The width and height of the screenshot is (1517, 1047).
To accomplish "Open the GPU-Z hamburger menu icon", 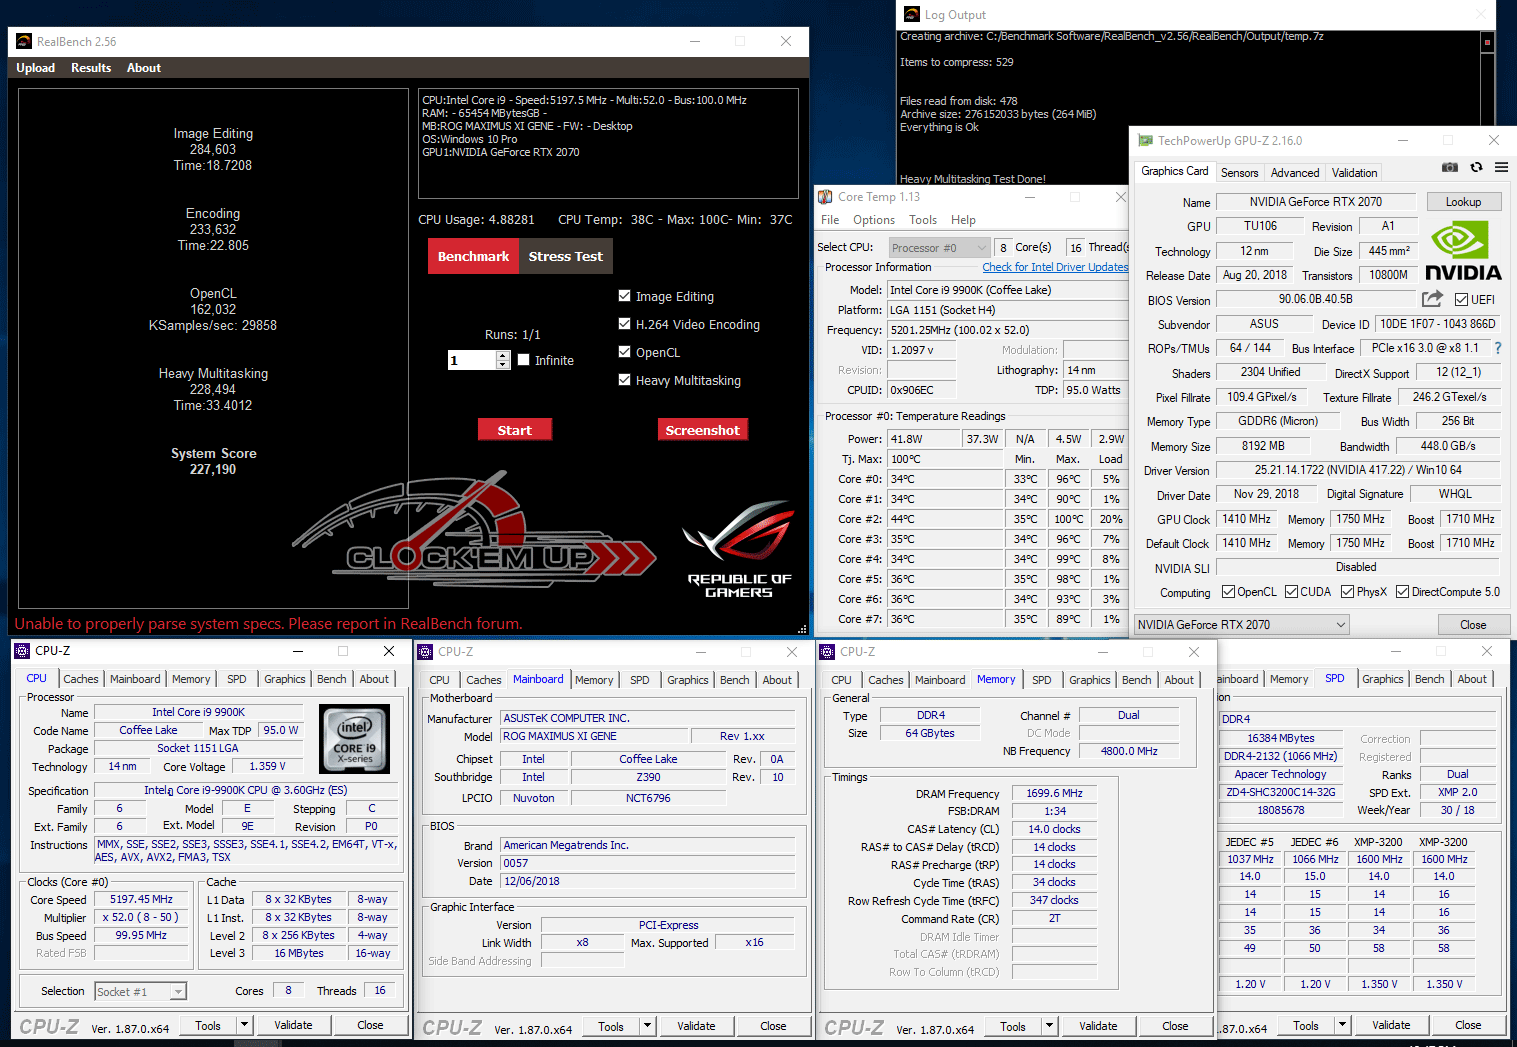I will point(1501,167).
